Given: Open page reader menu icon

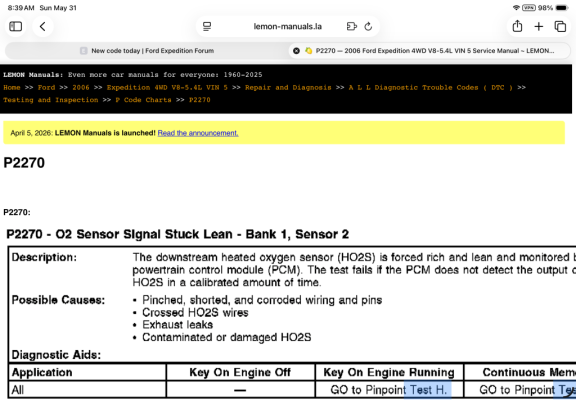Looking at the screenshot, I should pos(207,26).
